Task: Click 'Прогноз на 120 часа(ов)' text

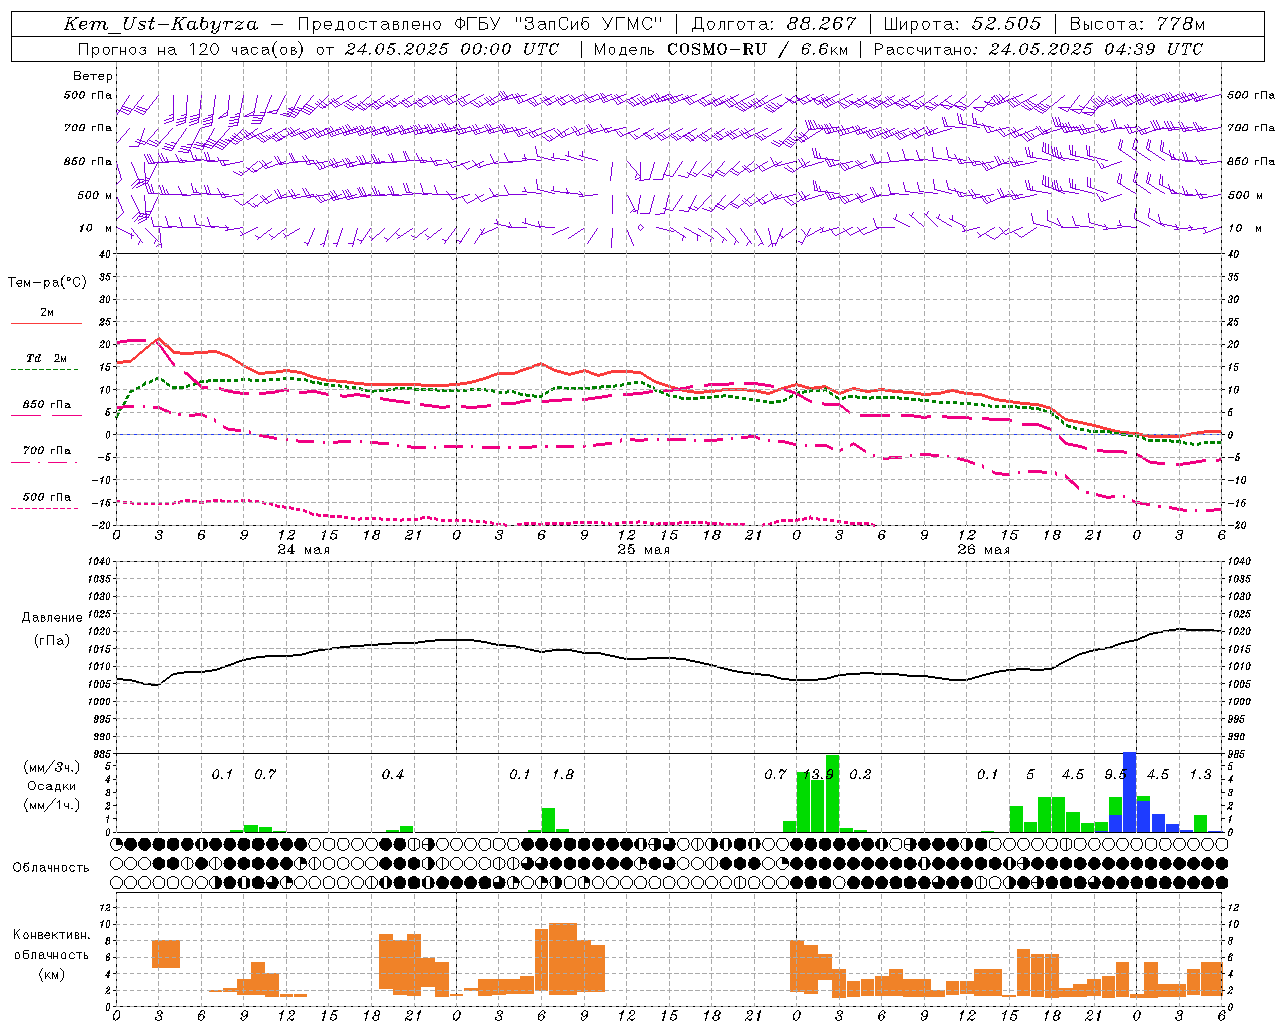Action: point(192,49)
